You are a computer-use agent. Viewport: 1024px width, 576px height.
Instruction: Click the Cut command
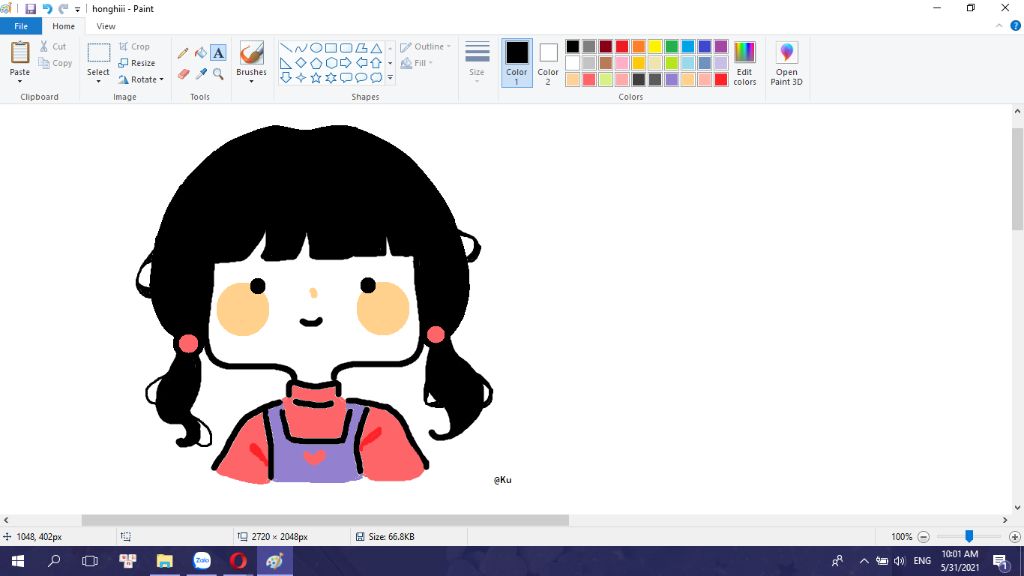(x=53, y=46)
